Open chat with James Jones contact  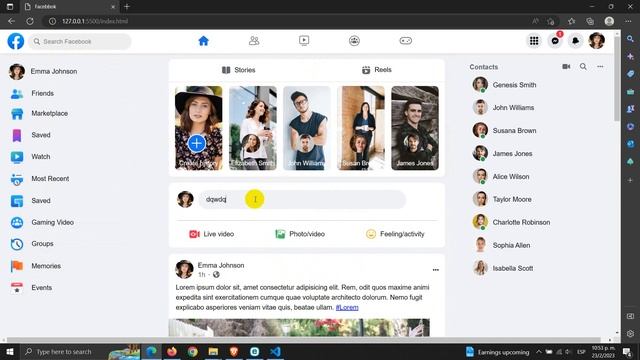pyautogui.click(x=502, y=153)
